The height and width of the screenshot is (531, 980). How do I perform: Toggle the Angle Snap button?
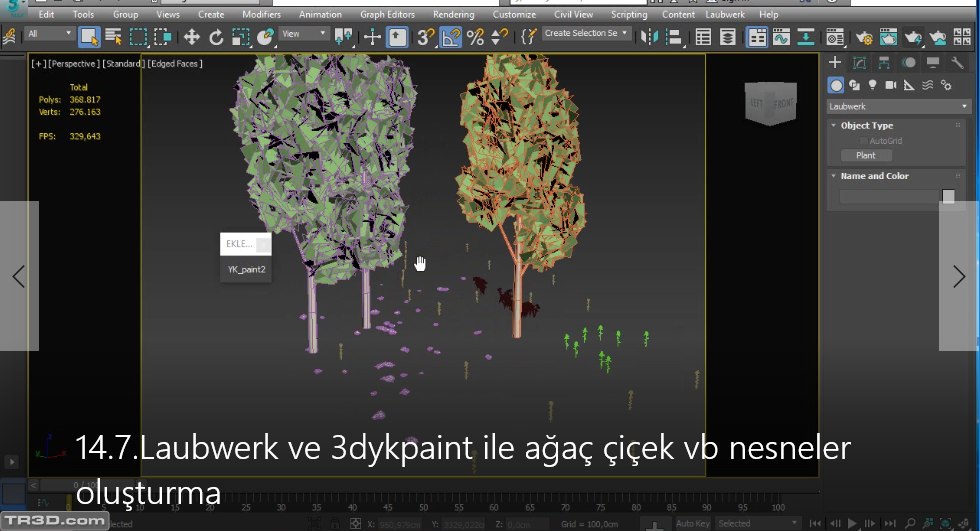click(x=450, y=37)
